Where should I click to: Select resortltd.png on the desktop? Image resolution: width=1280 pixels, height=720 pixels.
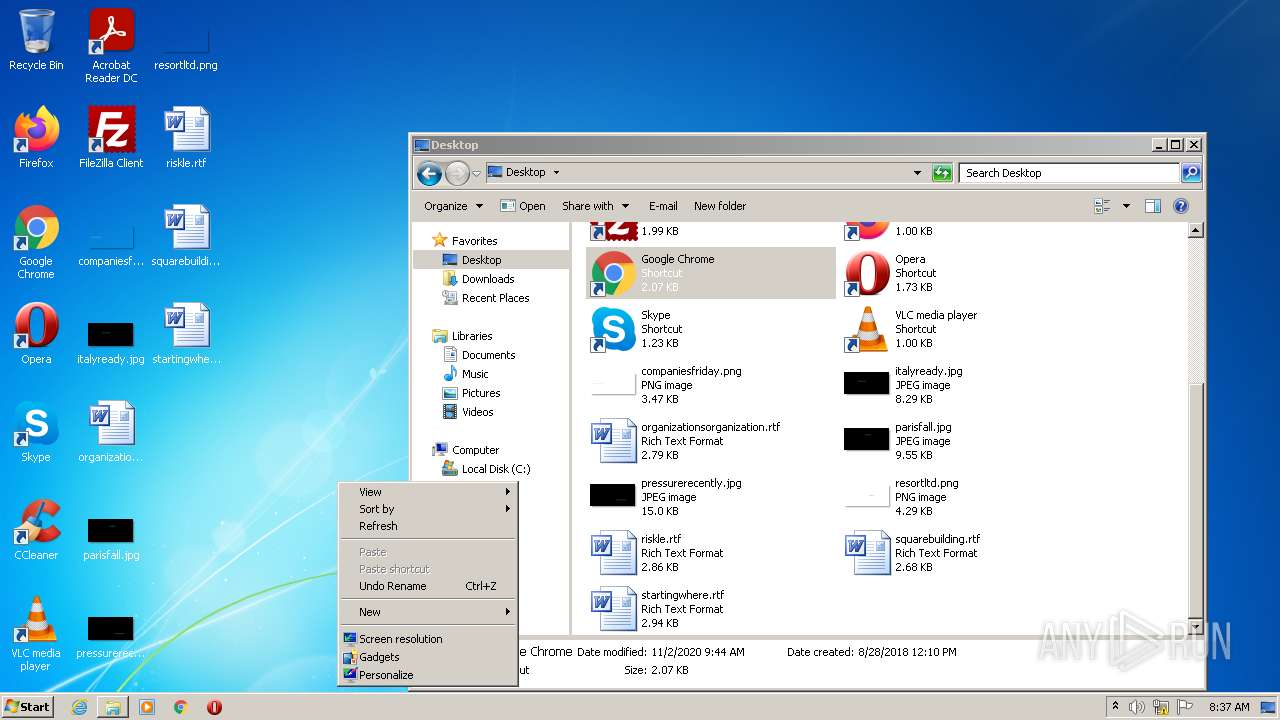pos(186,46)
